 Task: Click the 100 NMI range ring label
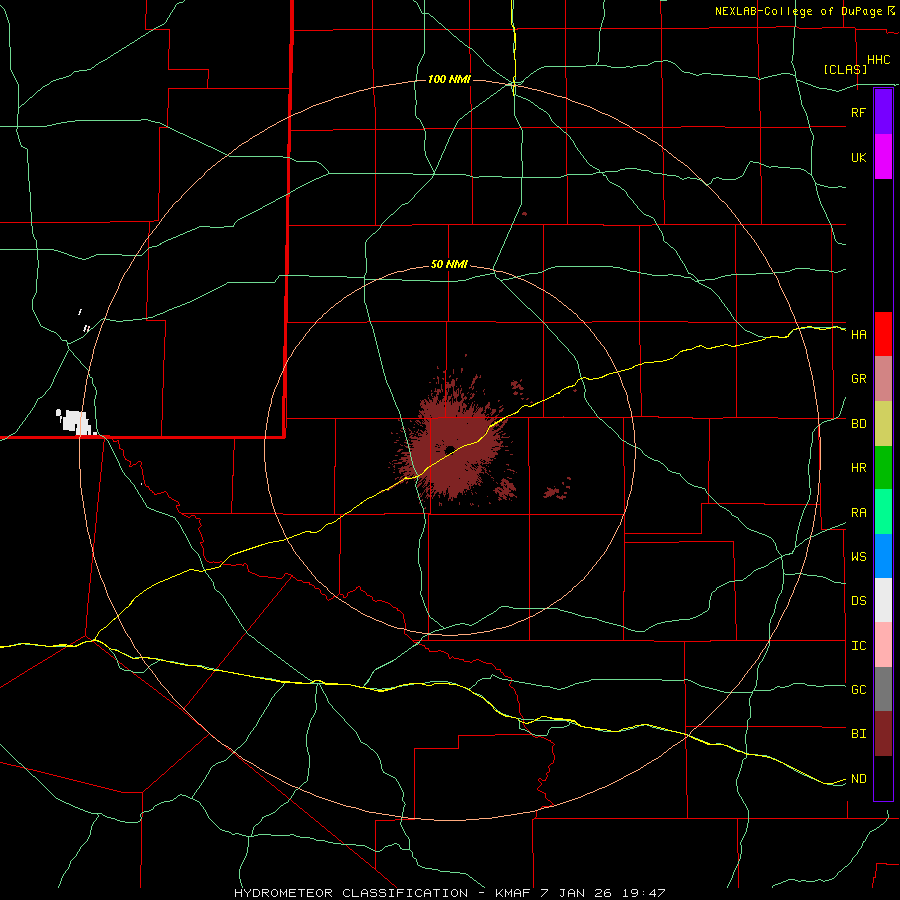click(449, 79)
